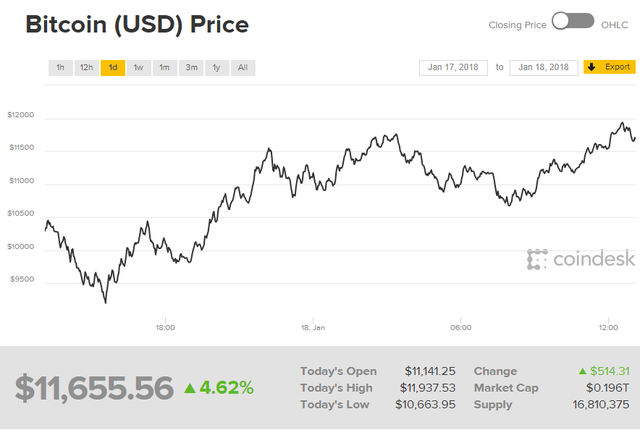Switch chart to 1m range

pyautogui.click(x=164, y=68)
